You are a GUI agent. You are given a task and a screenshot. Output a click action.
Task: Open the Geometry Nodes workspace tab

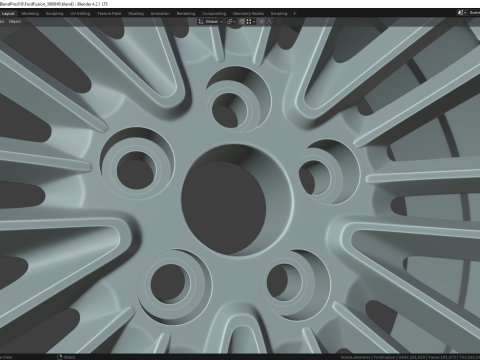(248, 14)
